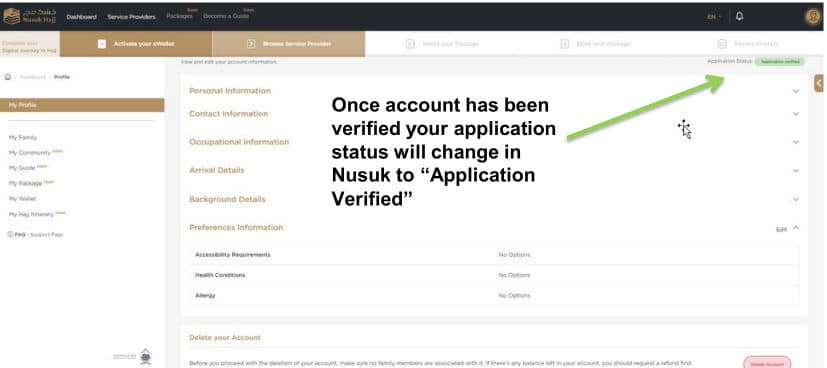Viewport: 827px width, 368px height.
Task: Open Packages in top navigation
Action: (179, 16)
